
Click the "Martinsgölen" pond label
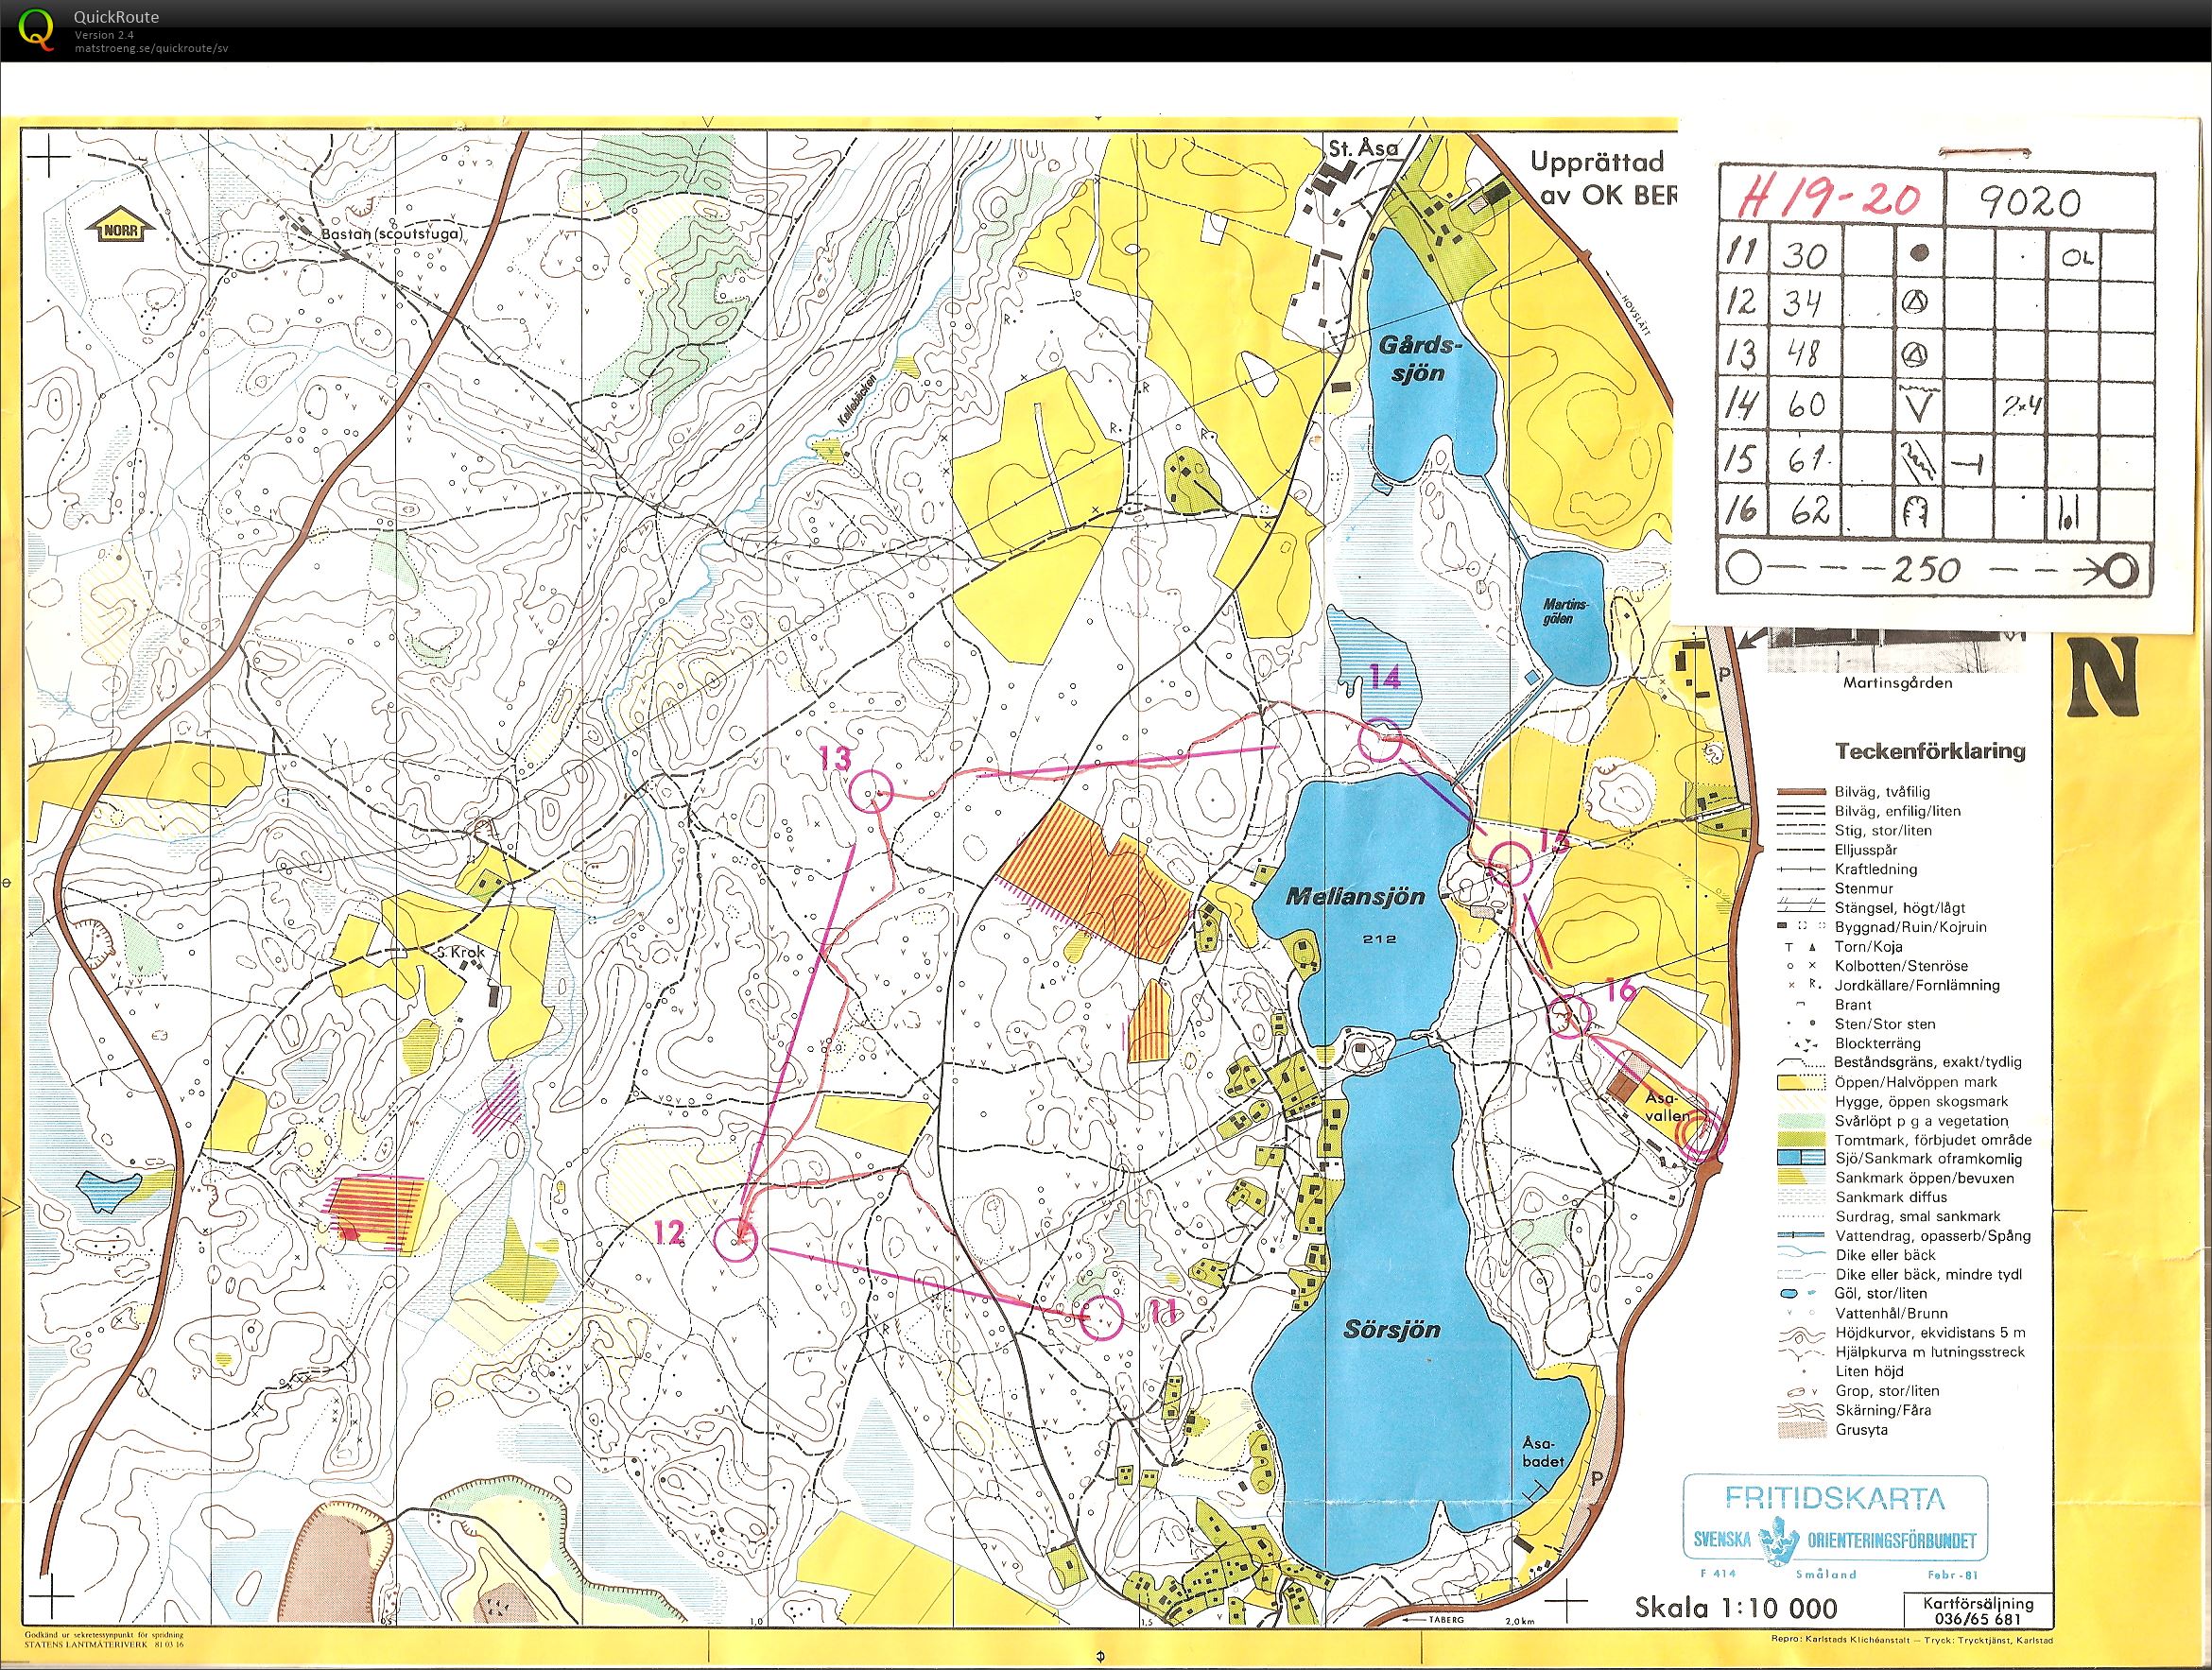point(1564,612)
